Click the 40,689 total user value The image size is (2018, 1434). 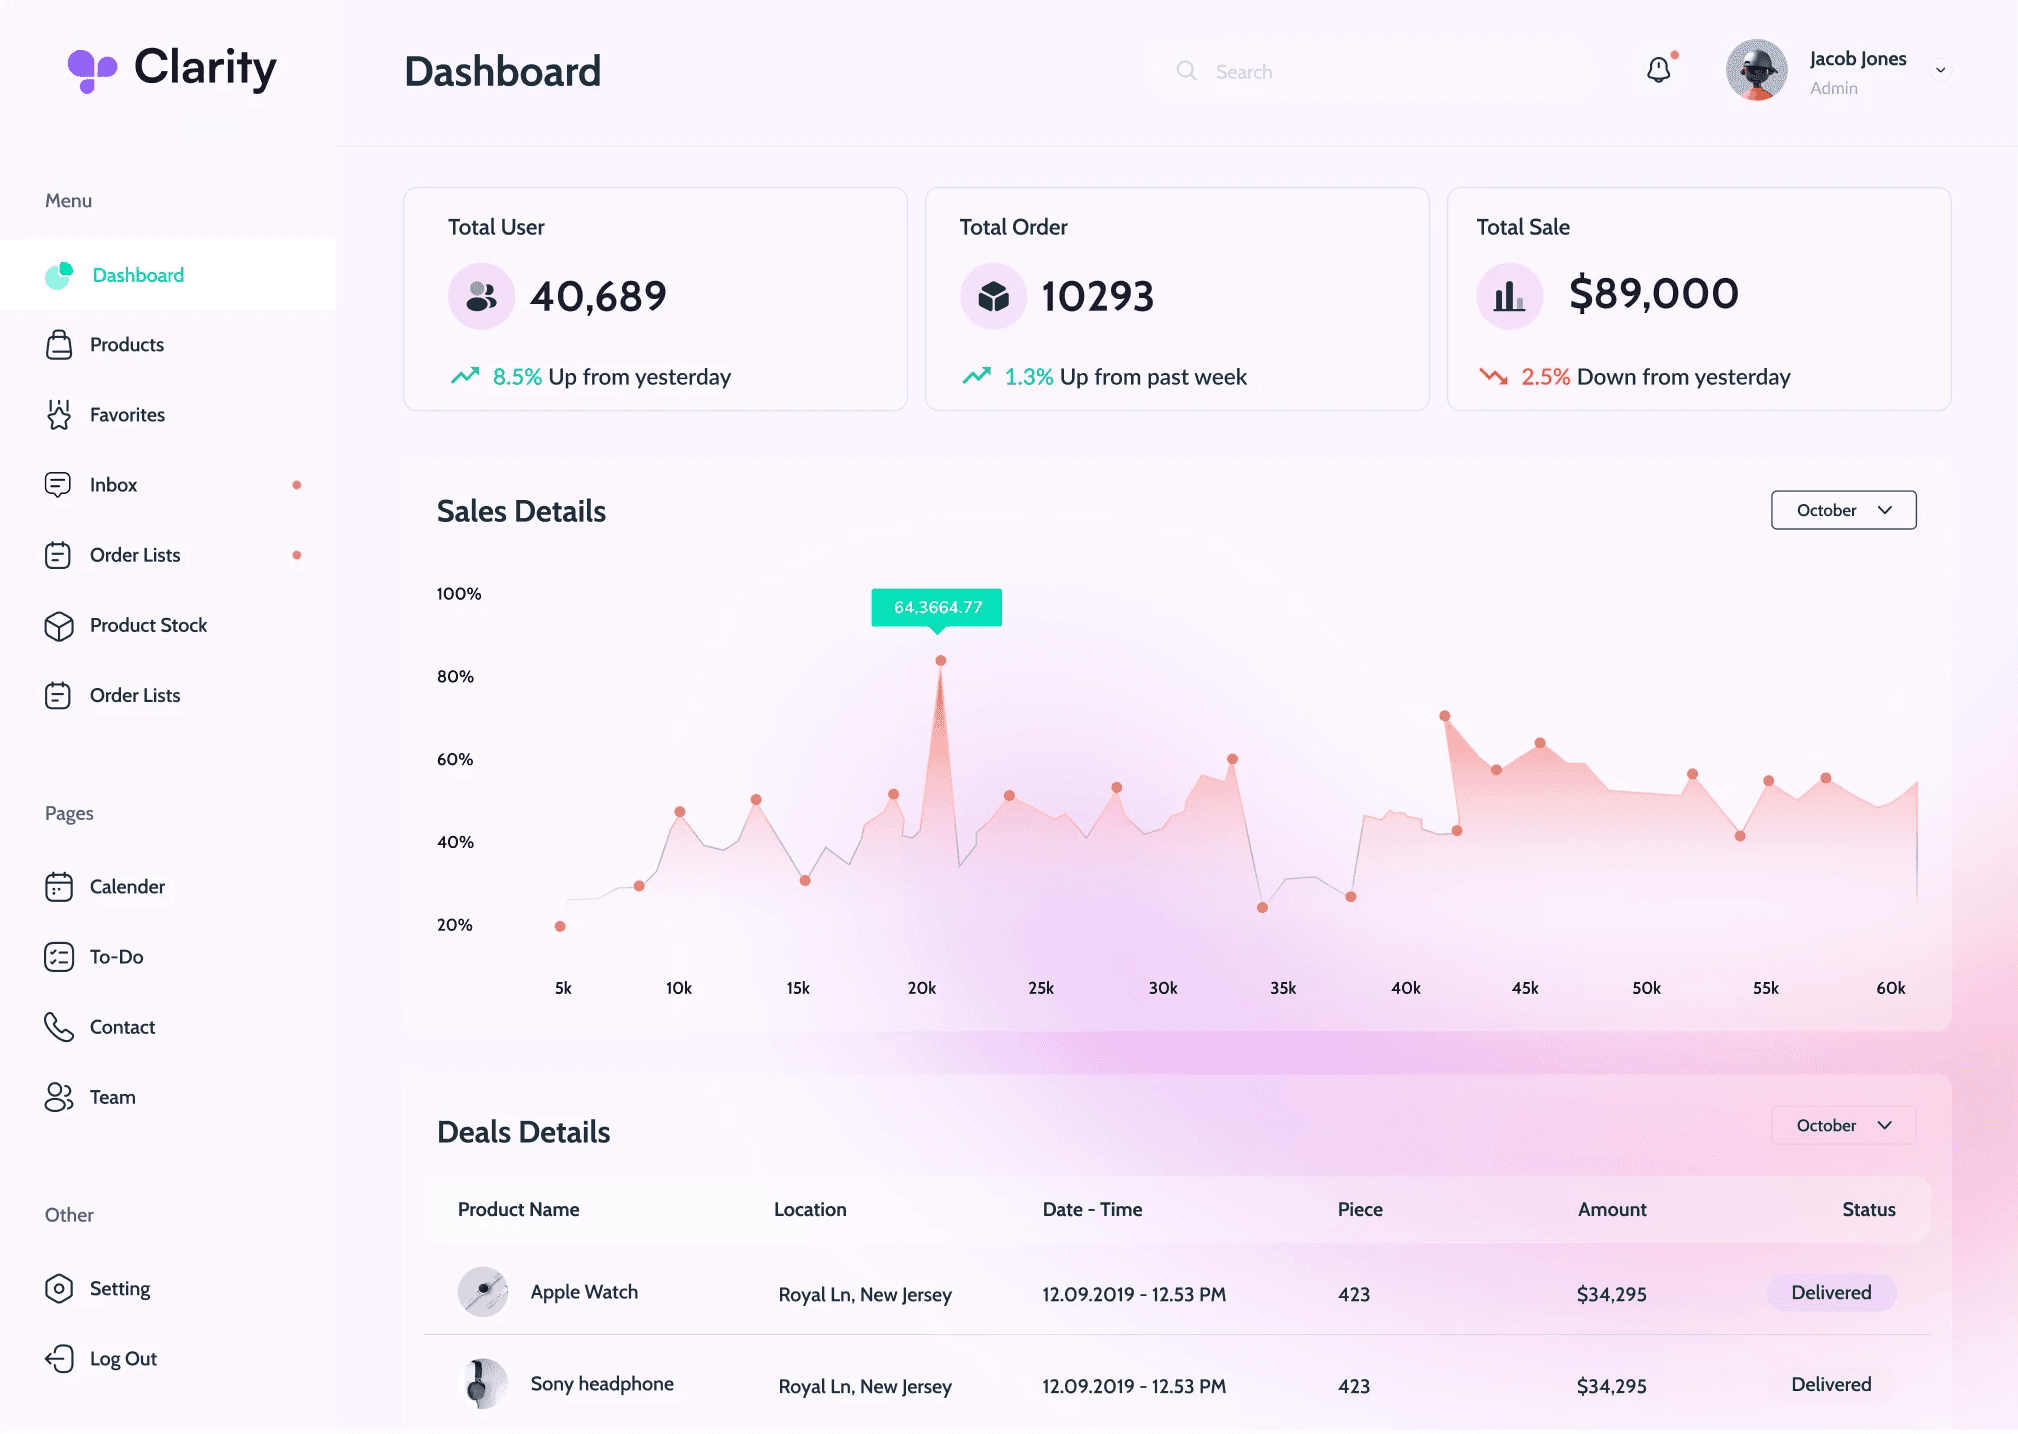tap(598, 297)
